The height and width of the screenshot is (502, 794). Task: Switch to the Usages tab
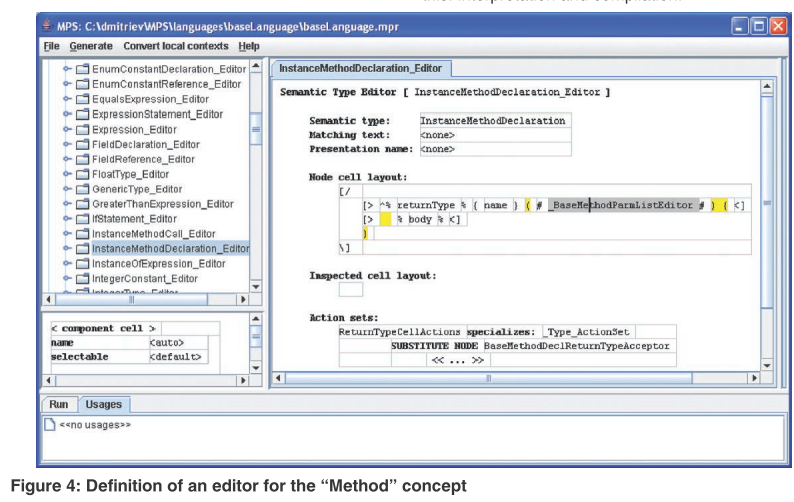(104, 404)
